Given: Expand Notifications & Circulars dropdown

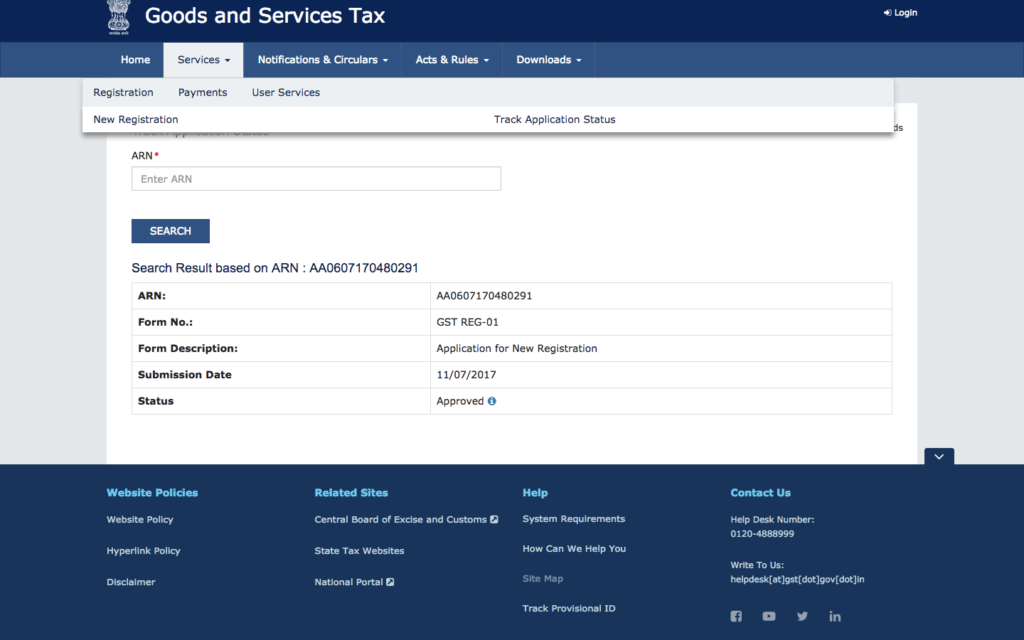Looking at the screenshot, I should 322,60.
